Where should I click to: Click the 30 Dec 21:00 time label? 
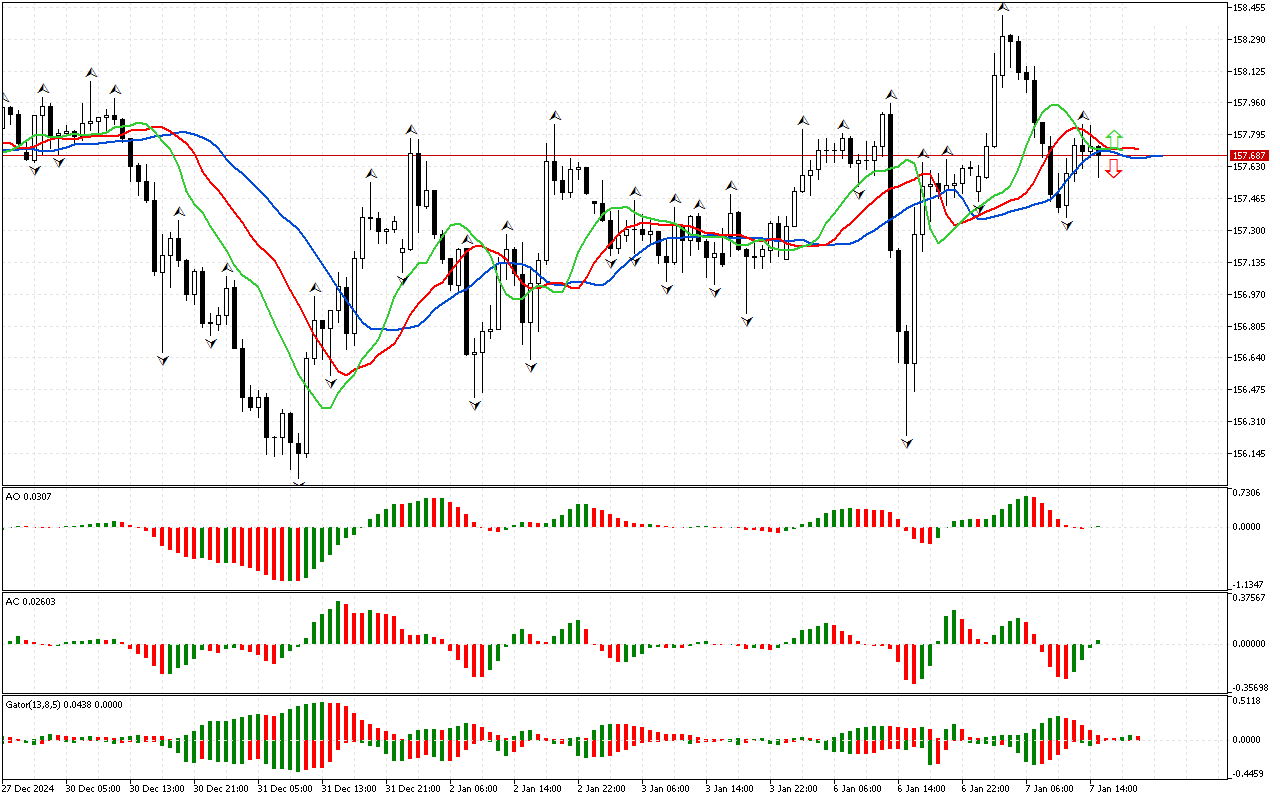[x=221, y=789]
